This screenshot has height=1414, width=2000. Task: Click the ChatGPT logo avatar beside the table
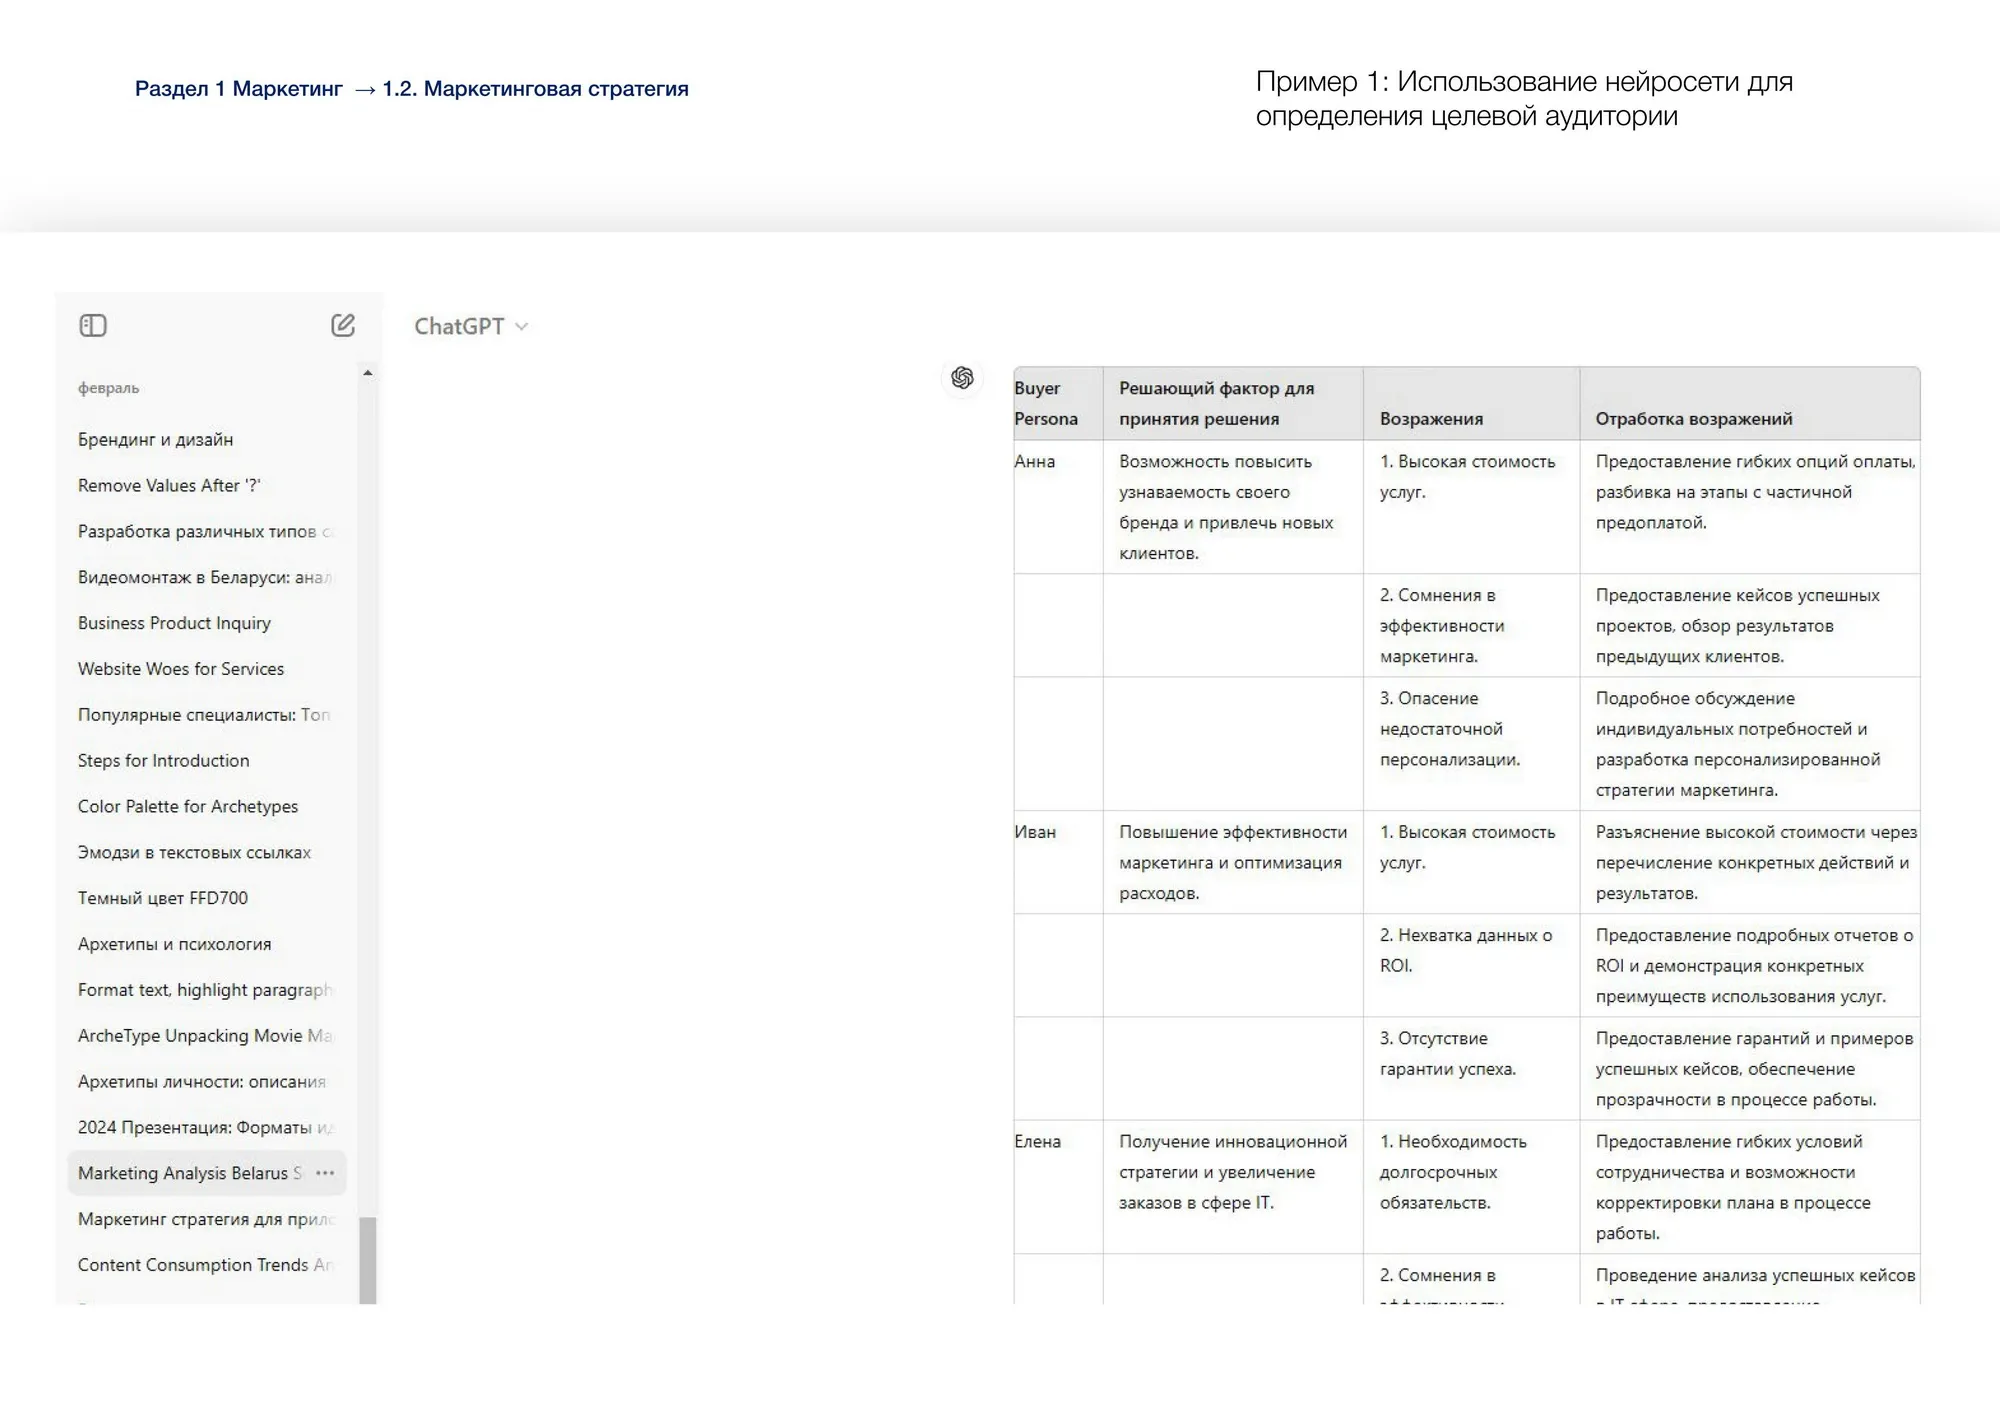tap(962, 378)
